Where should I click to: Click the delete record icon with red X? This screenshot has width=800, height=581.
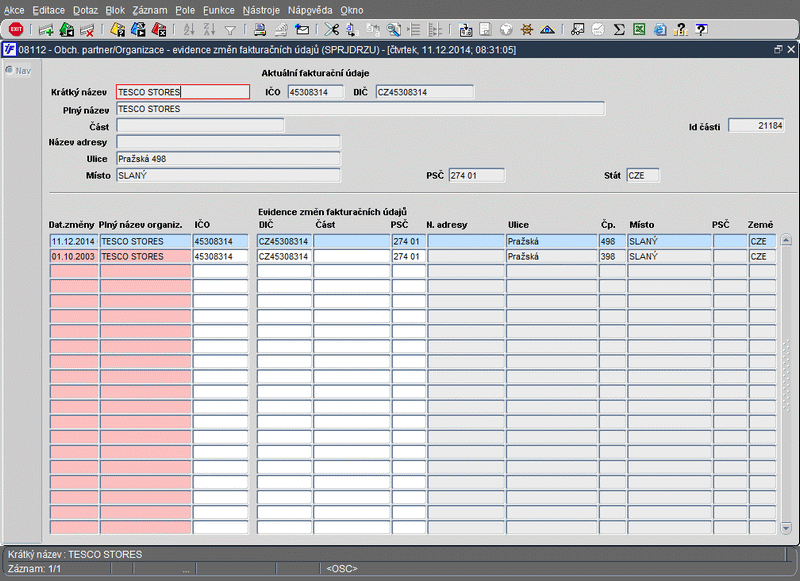click(x=87, y=30)
